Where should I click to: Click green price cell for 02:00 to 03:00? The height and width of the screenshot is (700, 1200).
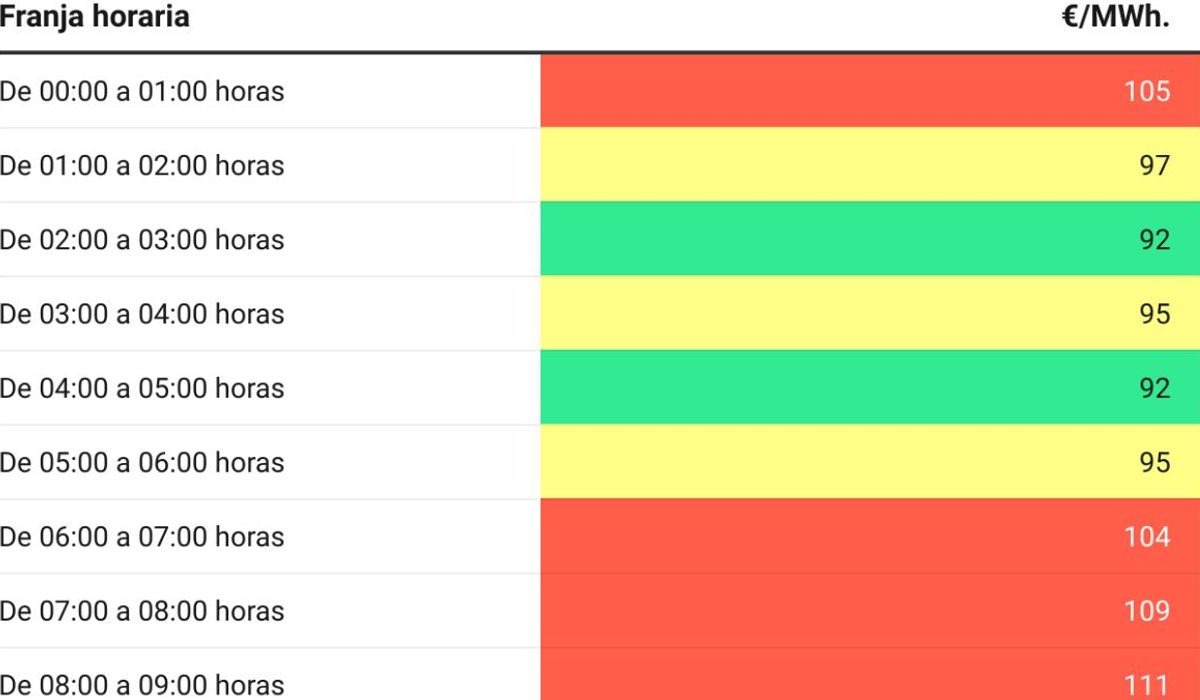(x=870, y=239)
